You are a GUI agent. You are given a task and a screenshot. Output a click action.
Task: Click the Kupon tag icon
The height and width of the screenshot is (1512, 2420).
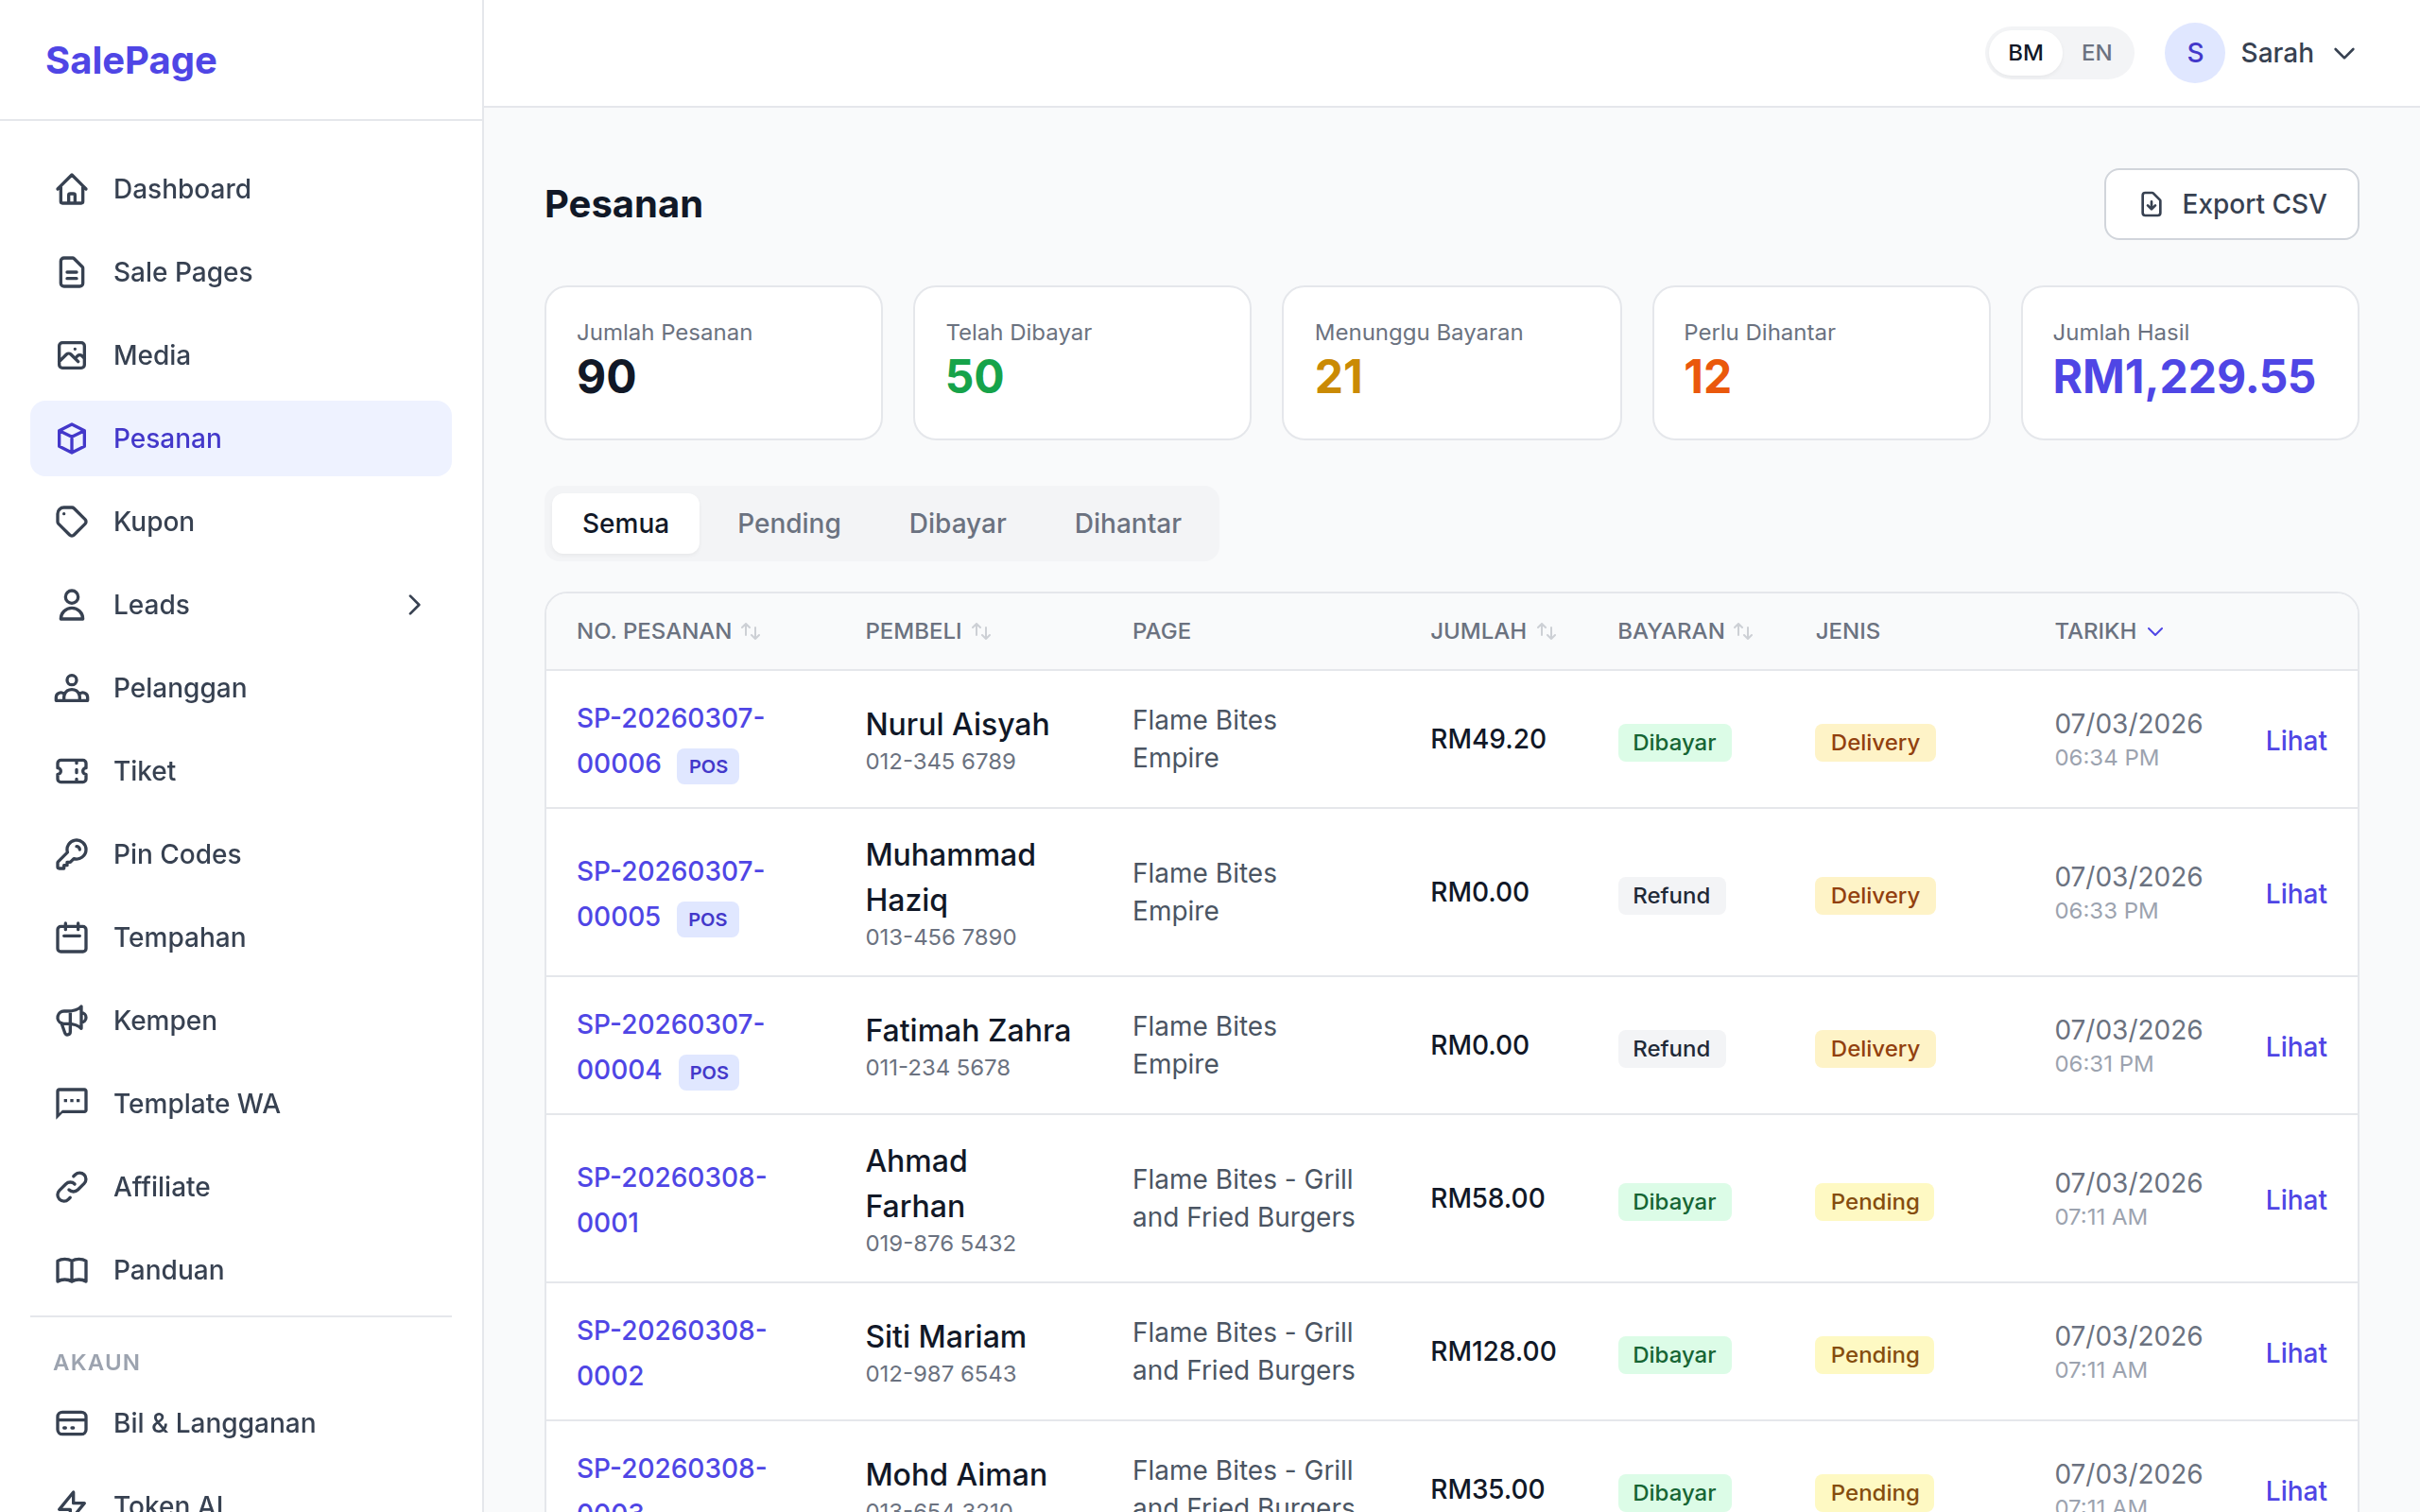click(x=71, y=521)
